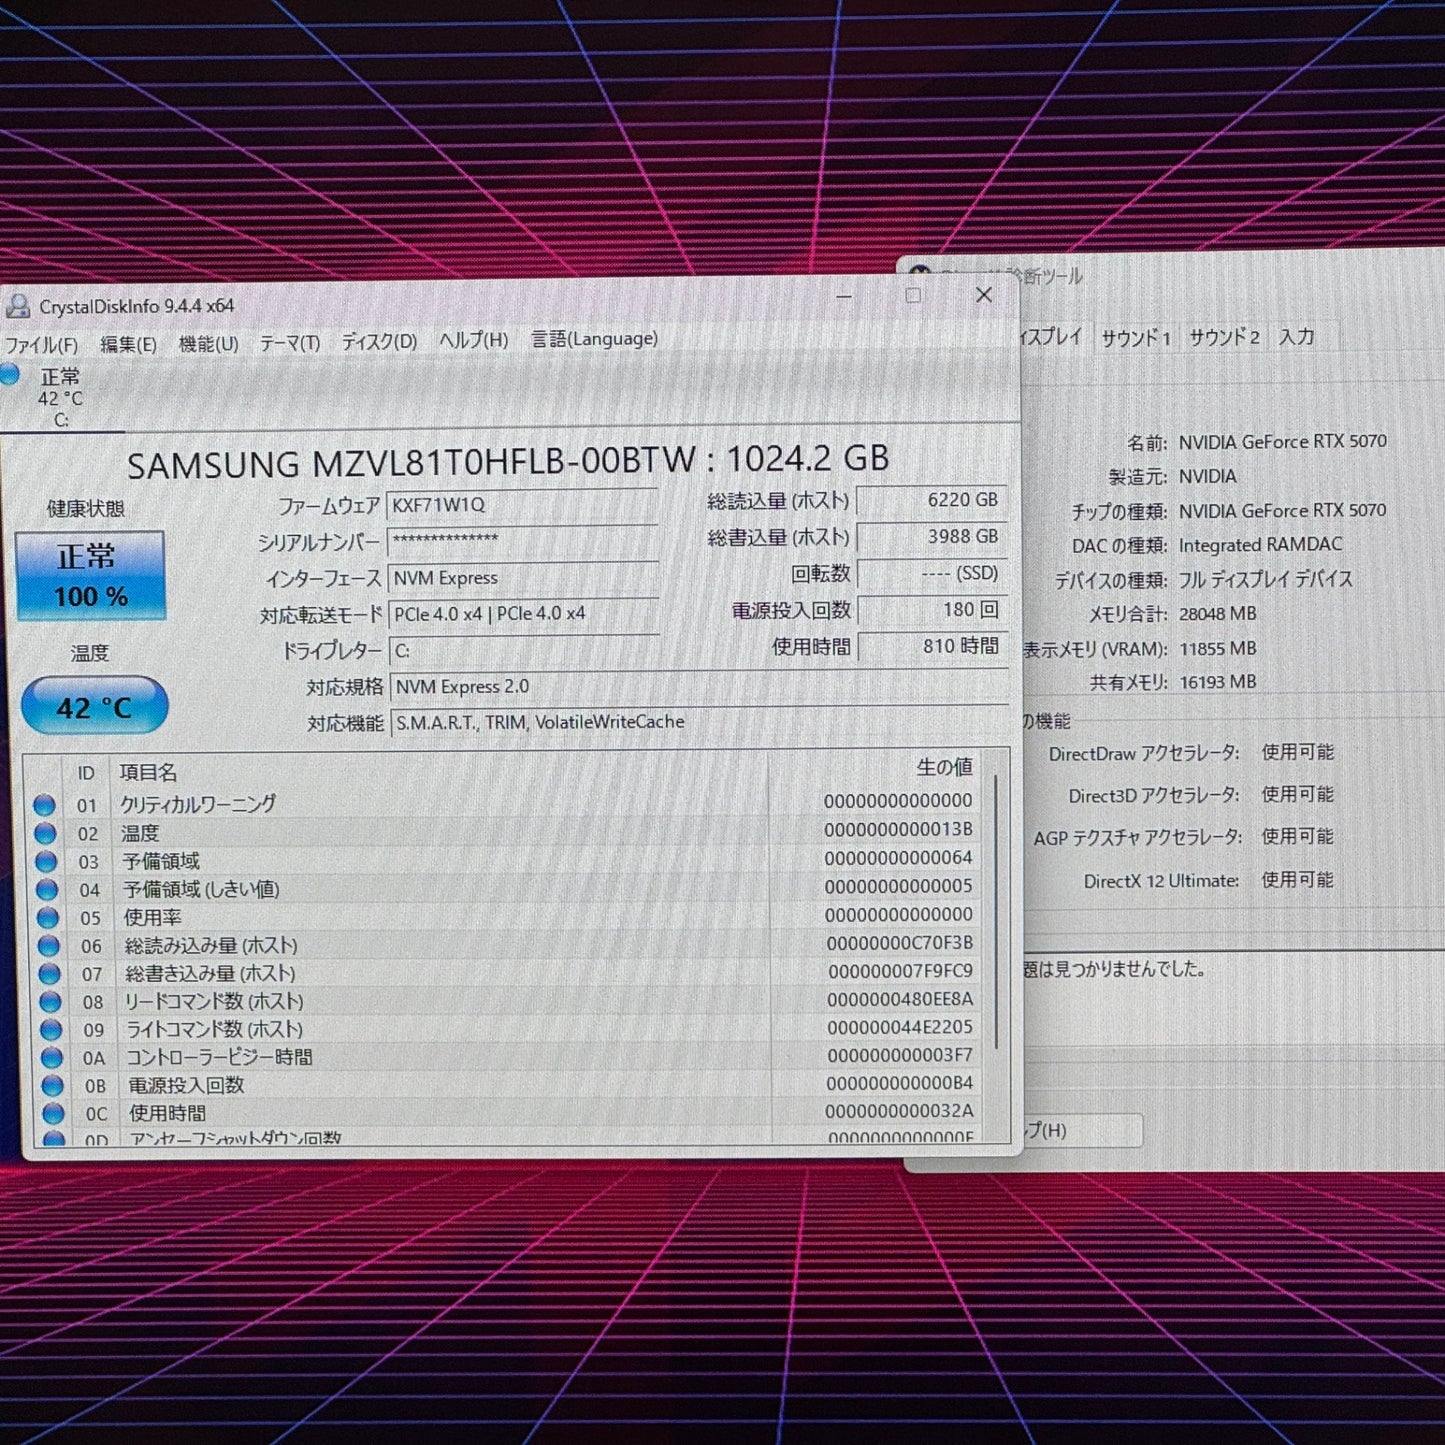Click the total host reads value 6220 GB
1445x1445 pixels.
[x=931, y=500]
